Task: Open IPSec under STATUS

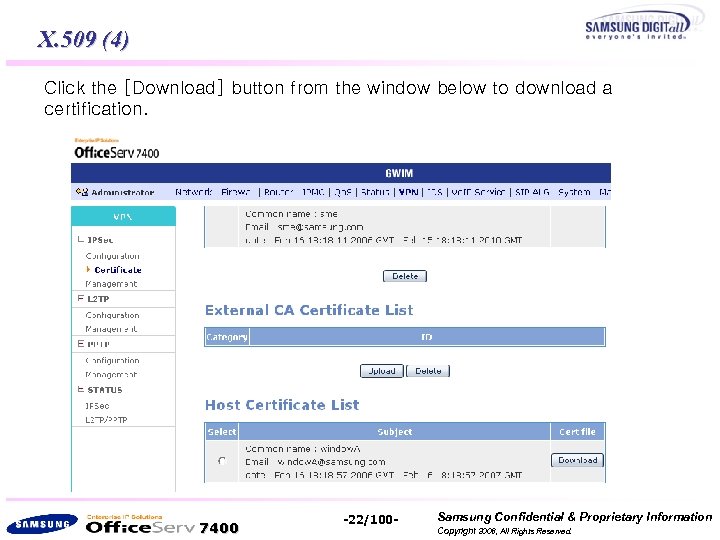Action: pyautogui.click(x=97, y=406)
